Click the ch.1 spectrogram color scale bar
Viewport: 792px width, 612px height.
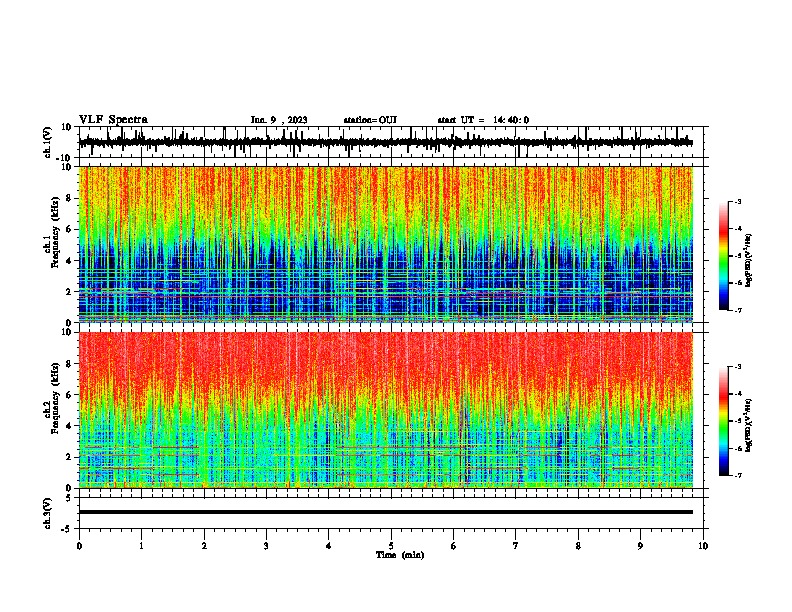click(724, 255)
